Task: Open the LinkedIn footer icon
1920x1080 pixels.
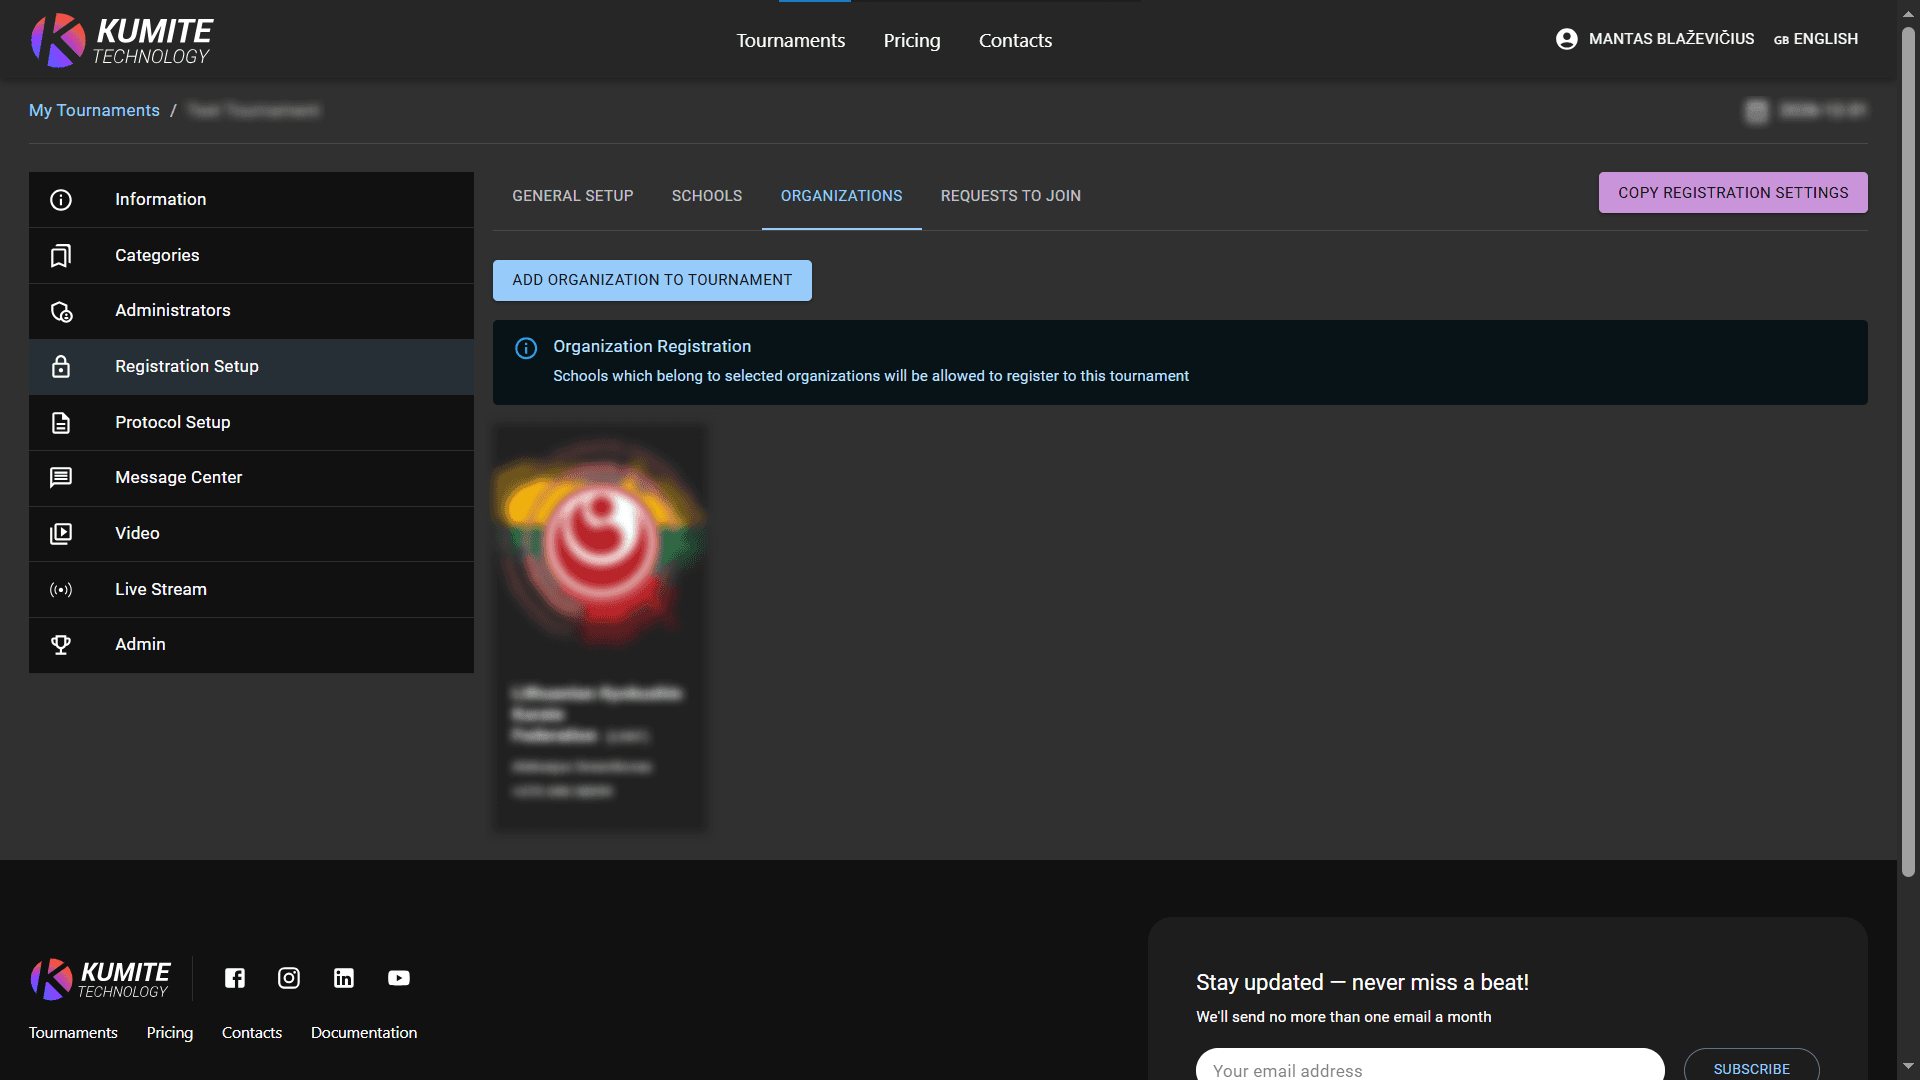Action: click(344, 978)
